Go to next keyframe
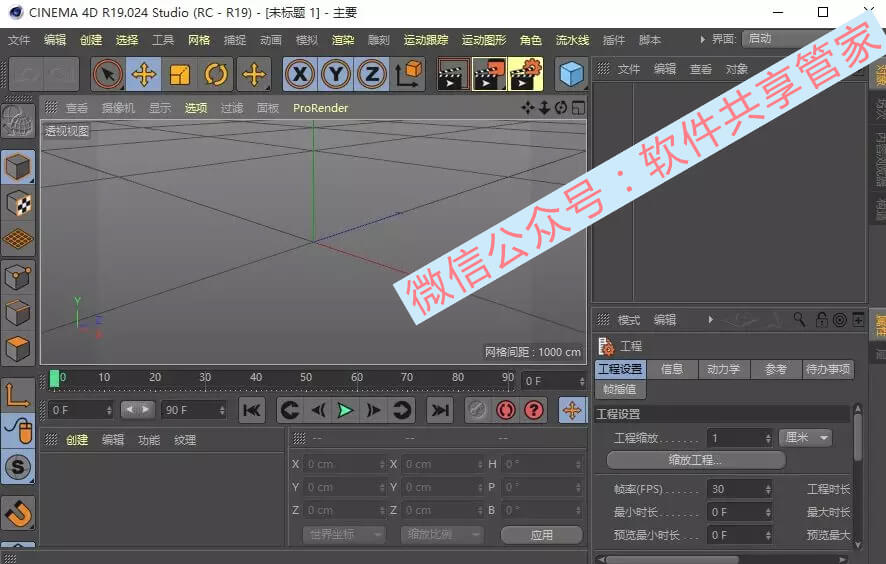Image resolution: width=886 pixels, height=564 pixels. click(x=401, y=410)
